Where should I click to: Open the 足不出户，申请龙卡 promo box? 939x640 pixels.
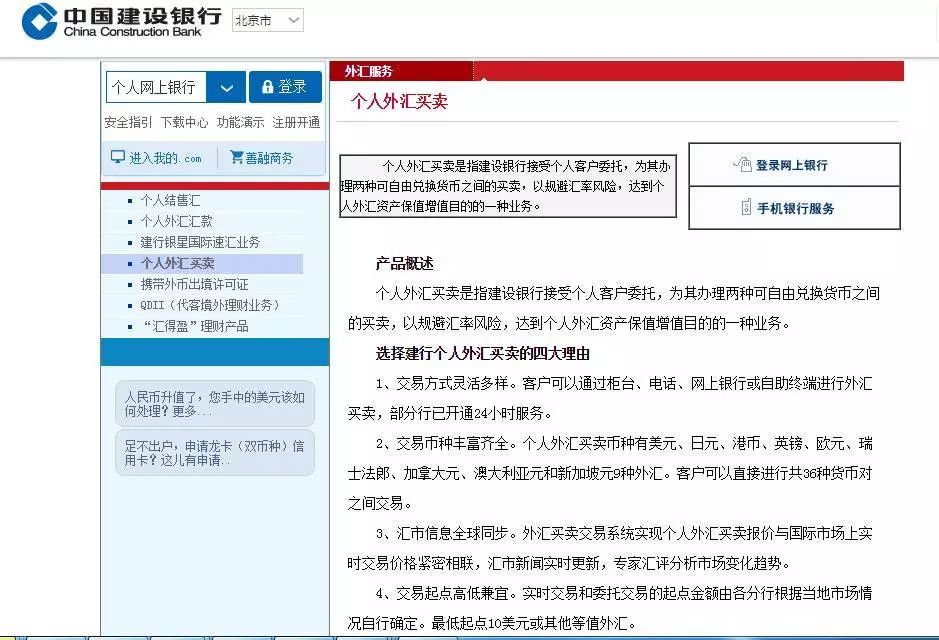tap(214, 453)
